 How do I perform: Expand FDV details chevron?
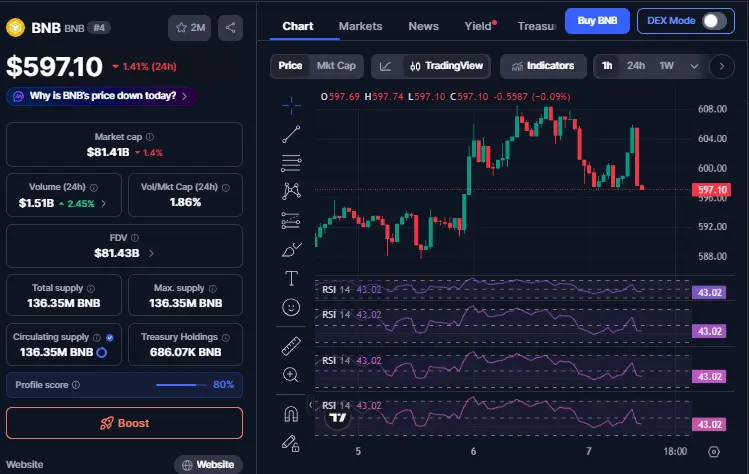pyautogui.click(x=151, y=253)
